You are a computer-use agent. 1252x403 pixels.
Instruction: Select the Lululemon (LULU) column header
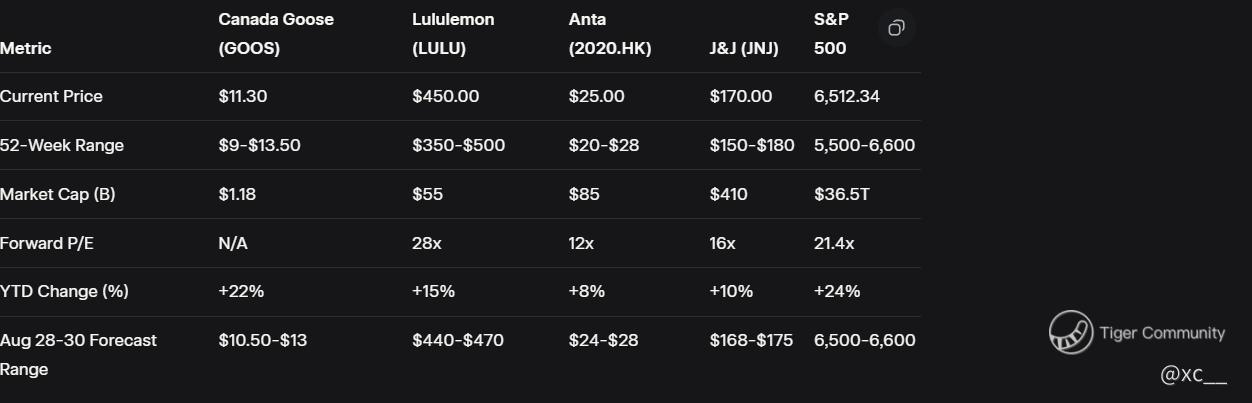tap(452, 34)
